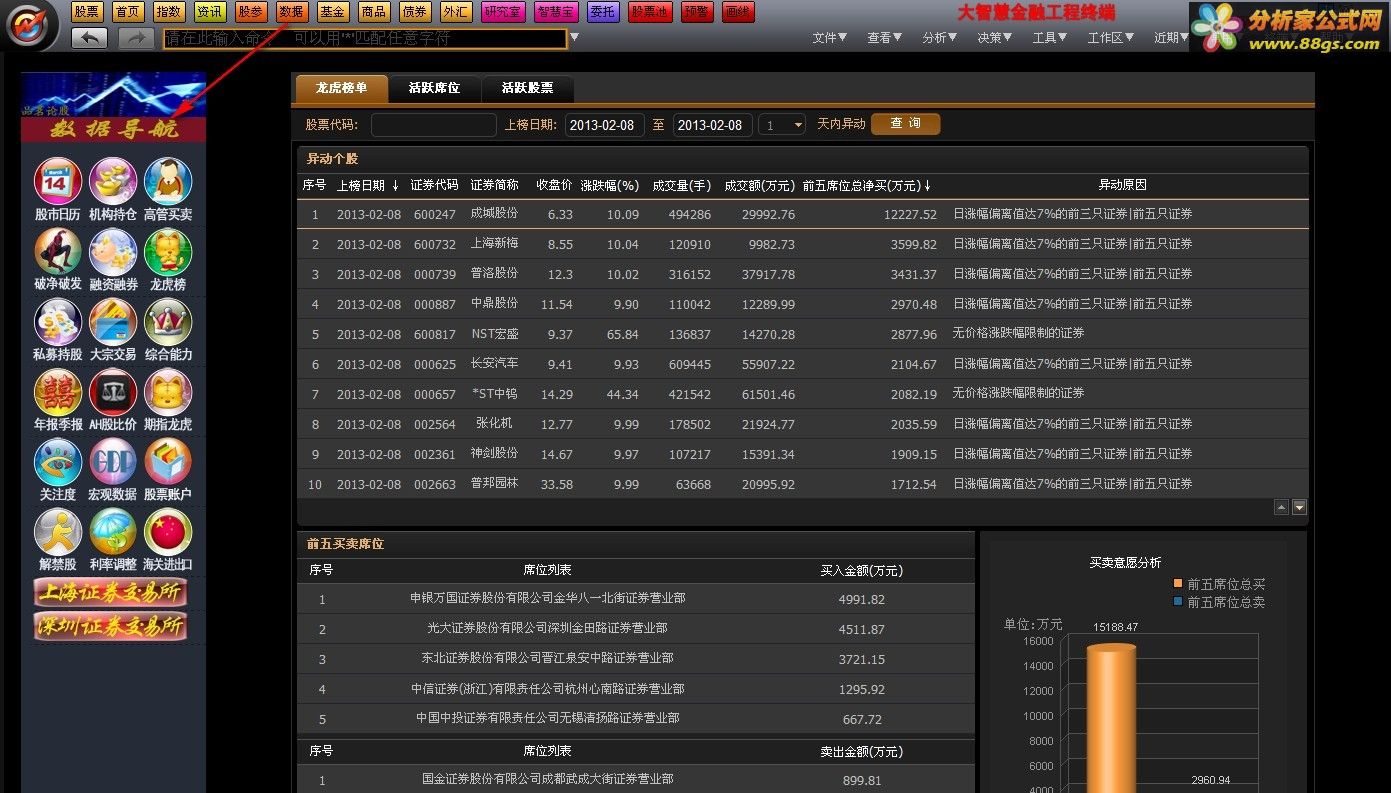Click the 首页 toolbar button
The width and height of the screenshot is (1391, 793).
click(x=127, y=12)
